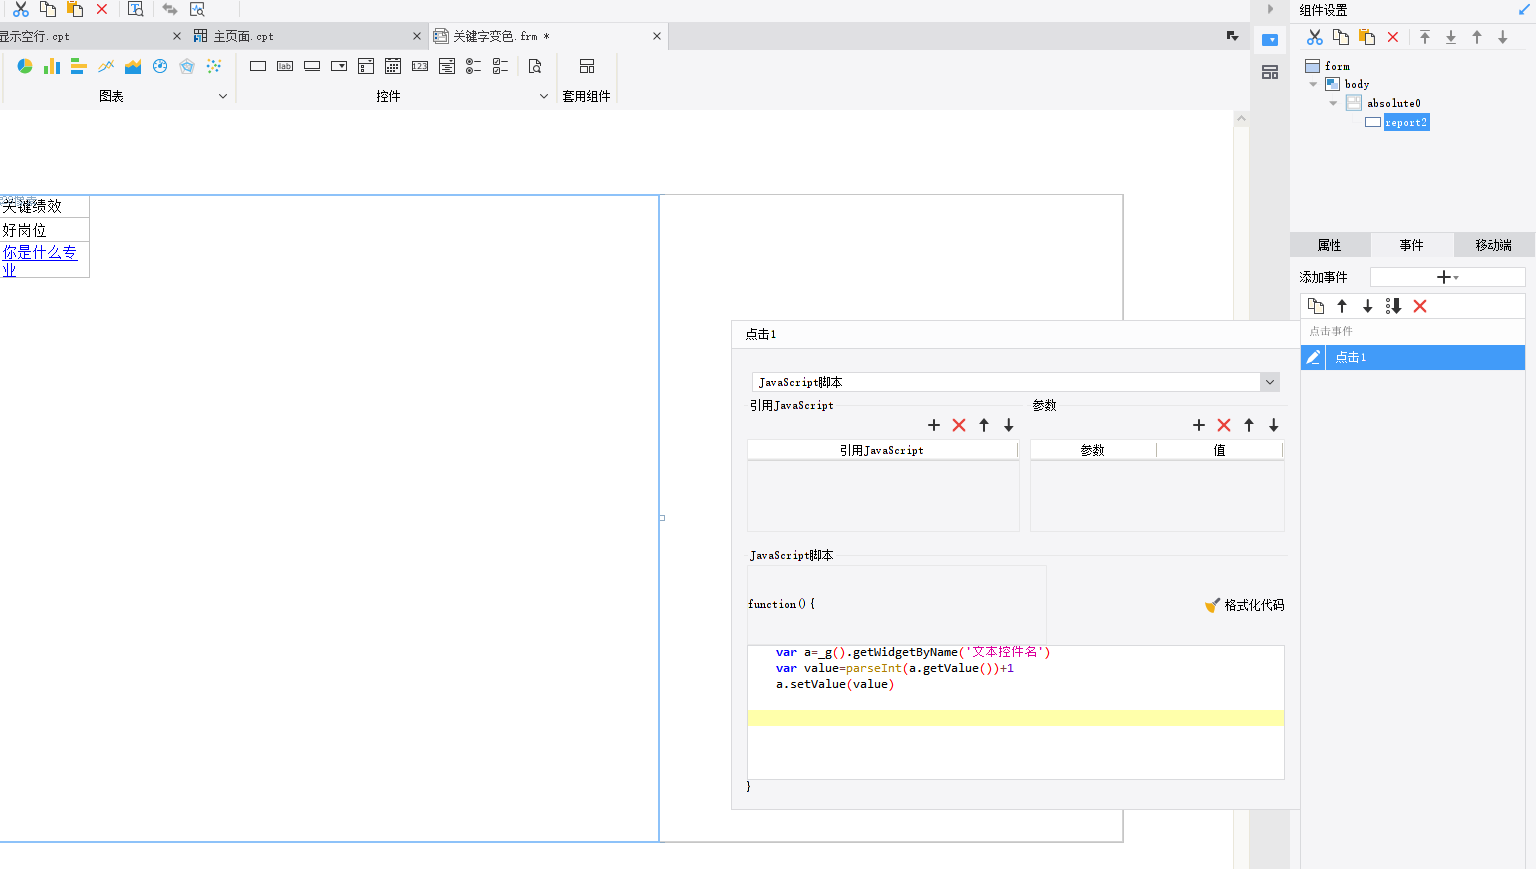Edit the 点击1 event entry
The width and height of the screenshot is (1536, 869).
(1313, 357)
